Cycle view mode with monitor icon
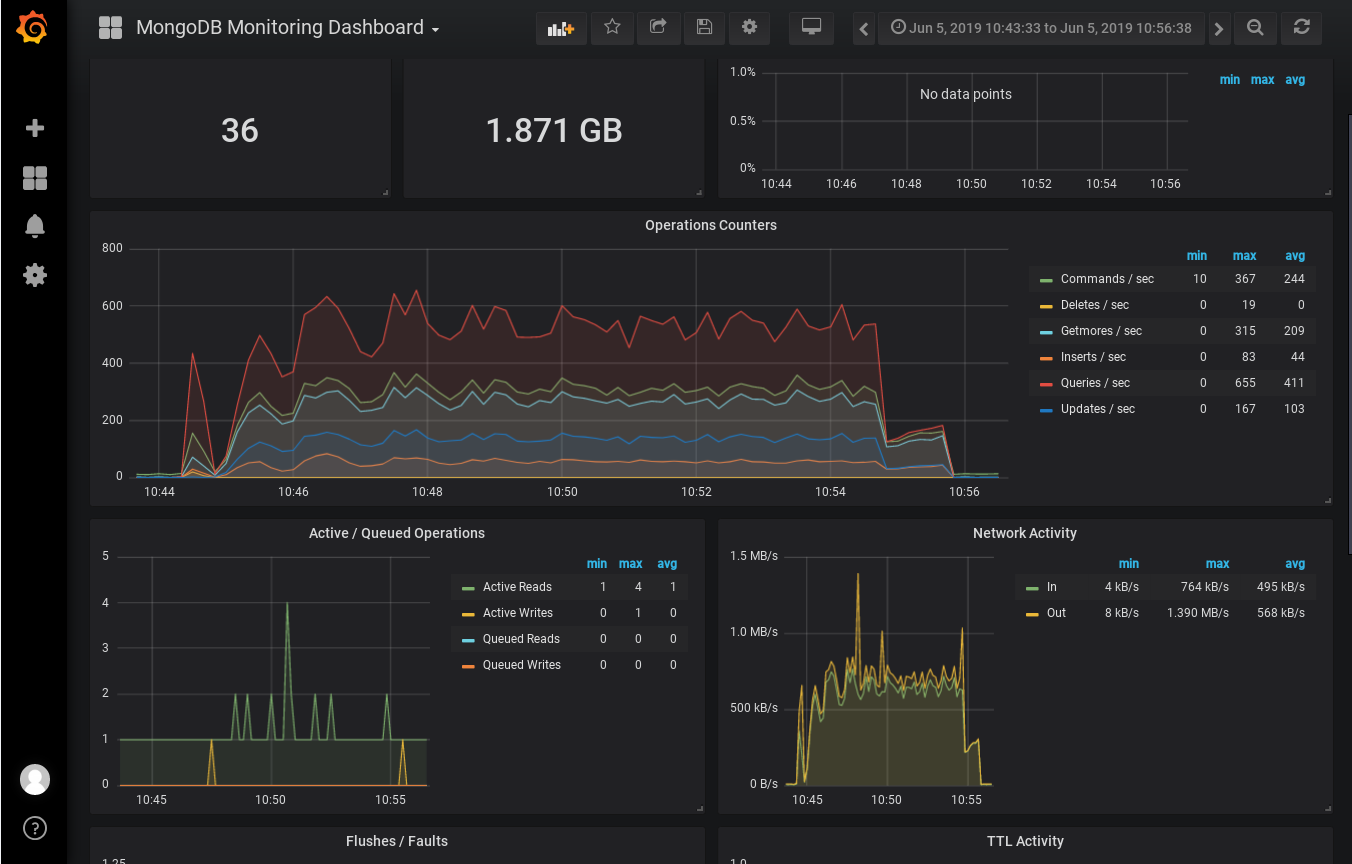 click(x=811, y=28)
